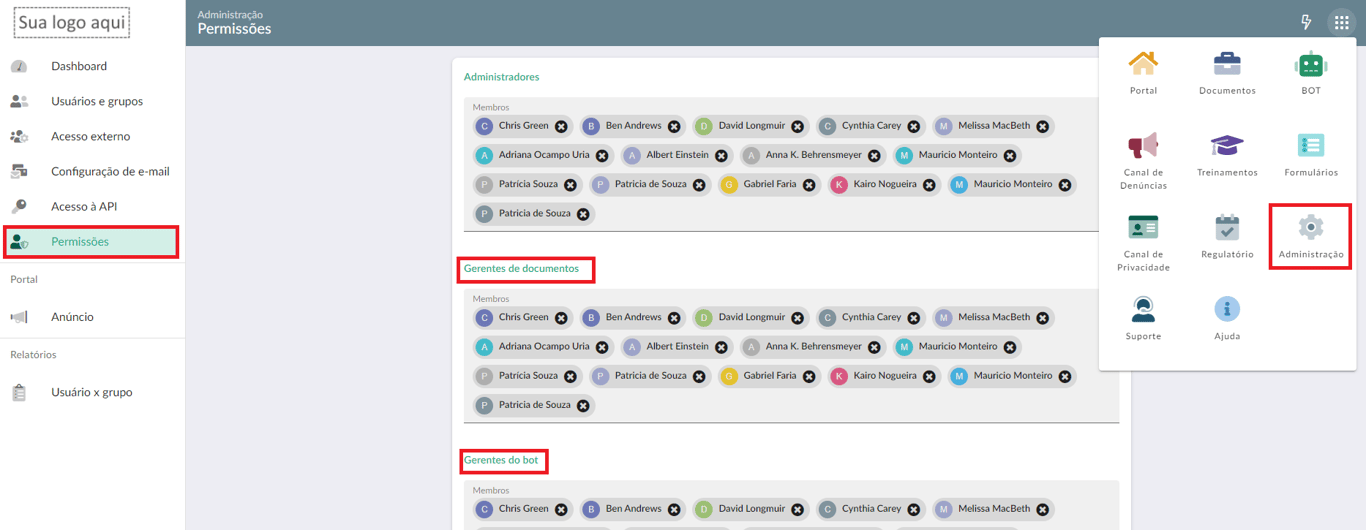Image resolution: width=1366 pixels, height=530 pixels.
Task: Open the Portal app
Action: [1143, 72]
